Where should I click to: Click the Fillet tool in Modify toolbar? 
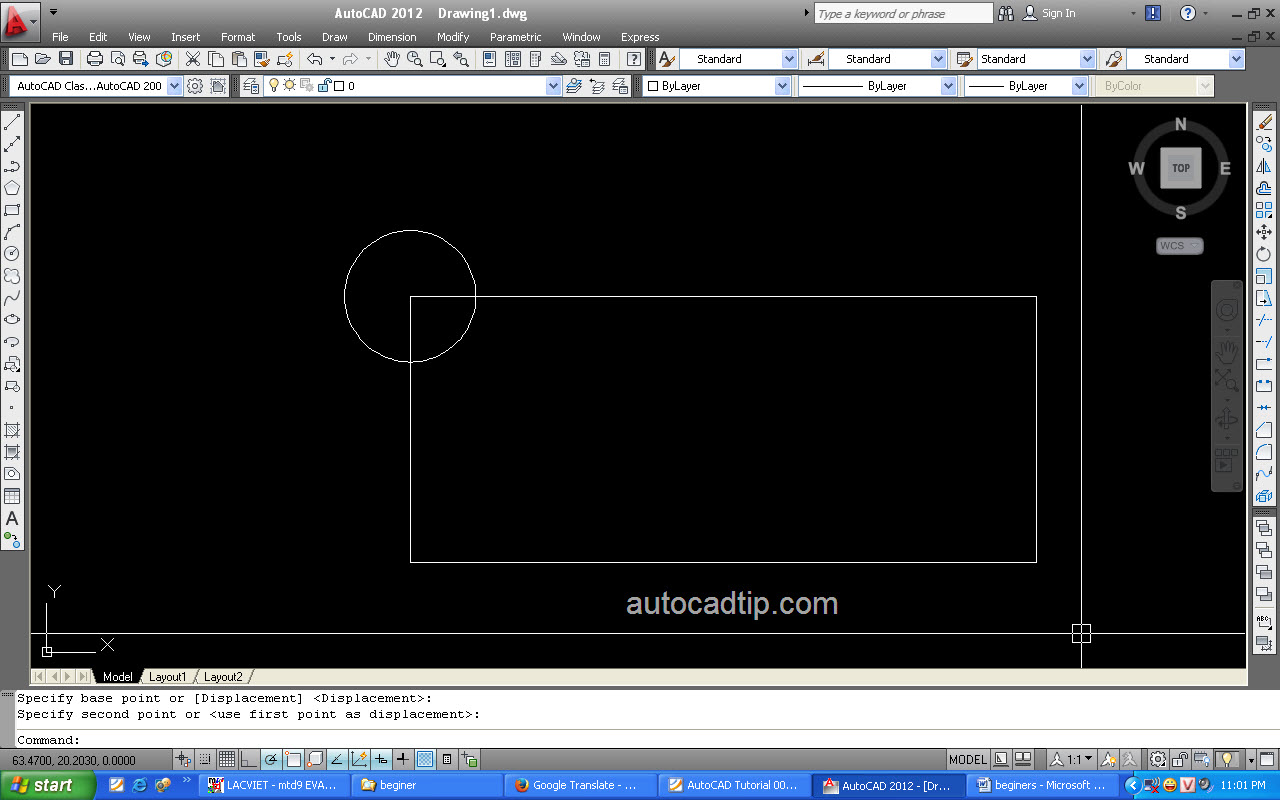[x=1264, y=452]
